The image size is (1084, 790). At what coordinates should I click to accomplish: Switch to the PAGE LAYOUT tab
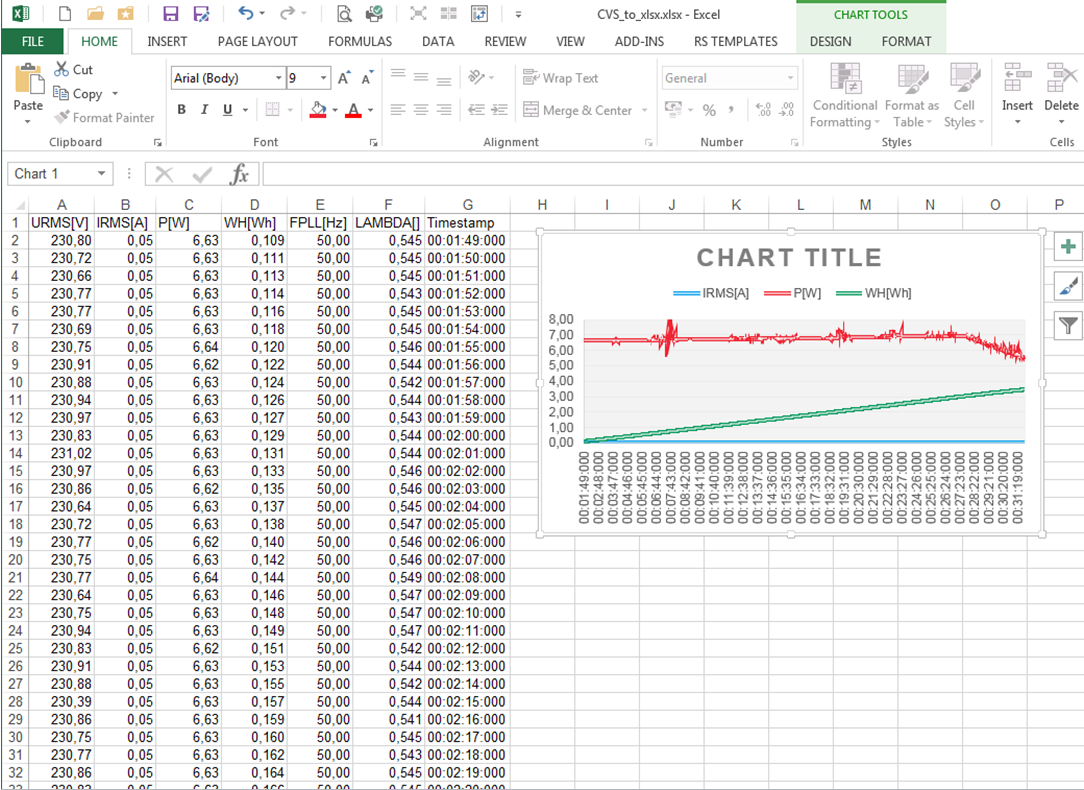(x=257, y=41)
